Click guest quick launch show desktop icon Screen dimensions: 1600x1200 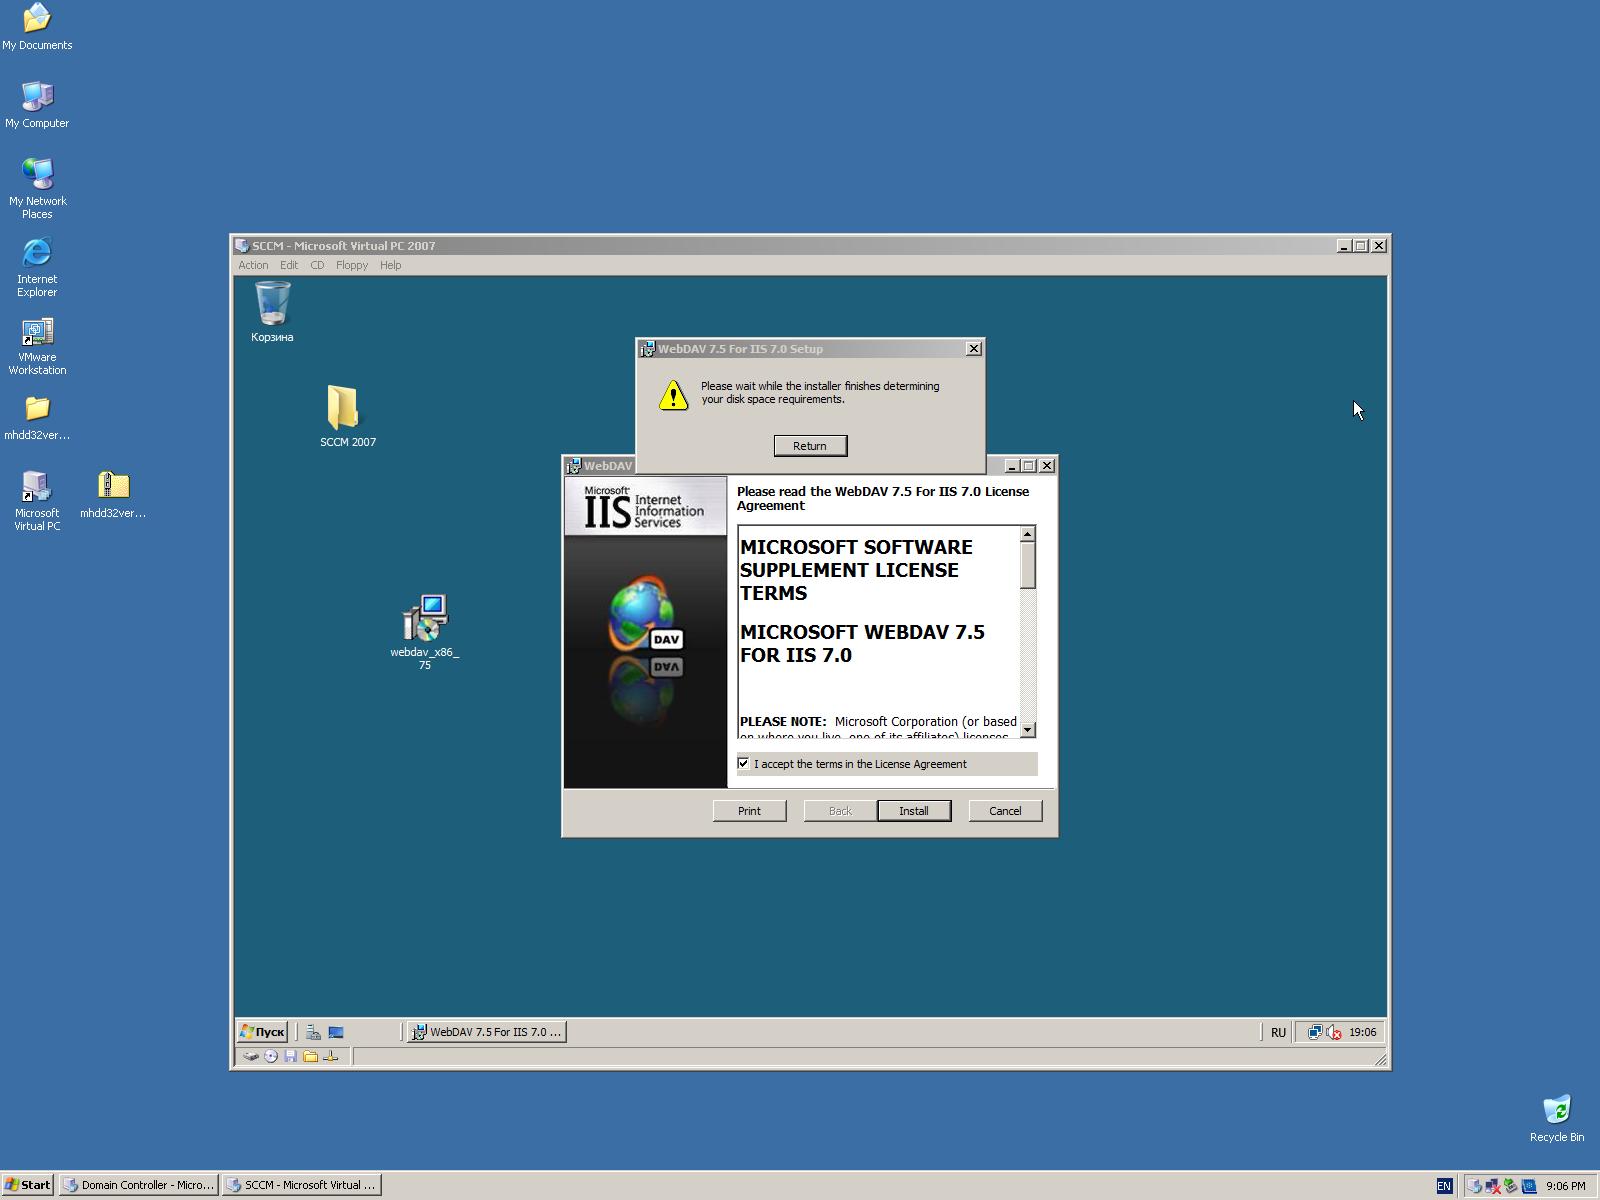coord(336,1032)
